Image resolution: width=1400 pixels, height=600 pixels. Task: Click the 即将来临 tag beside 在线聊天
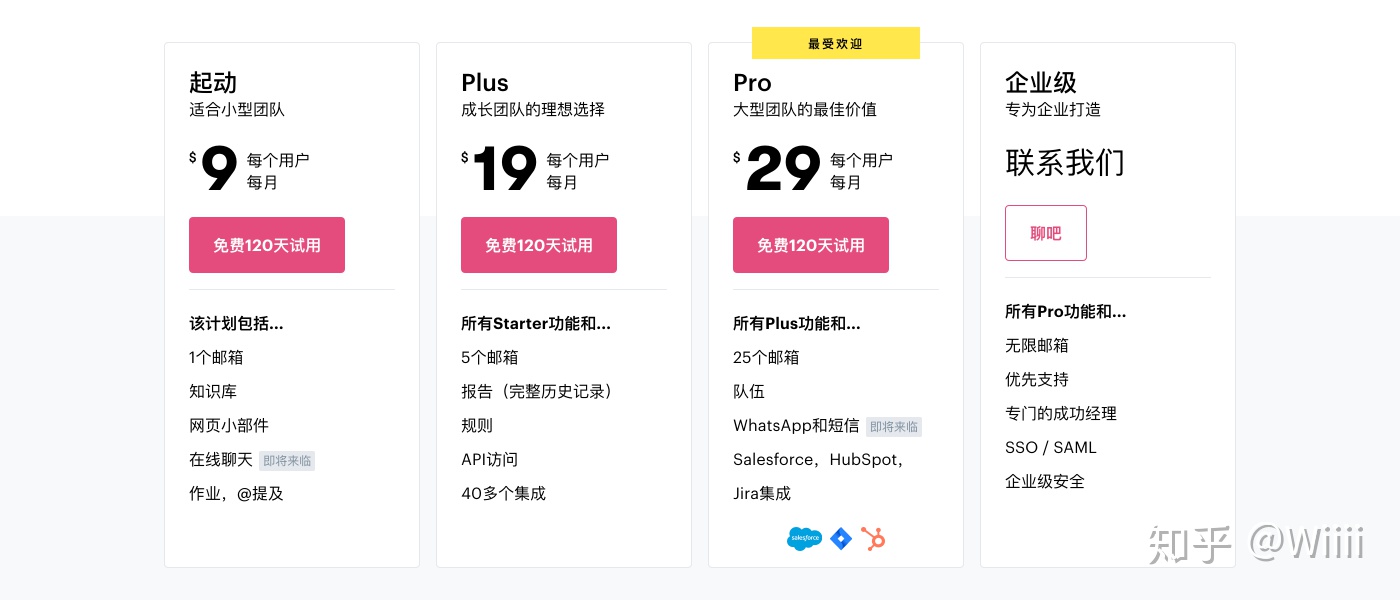click(287, 460)
